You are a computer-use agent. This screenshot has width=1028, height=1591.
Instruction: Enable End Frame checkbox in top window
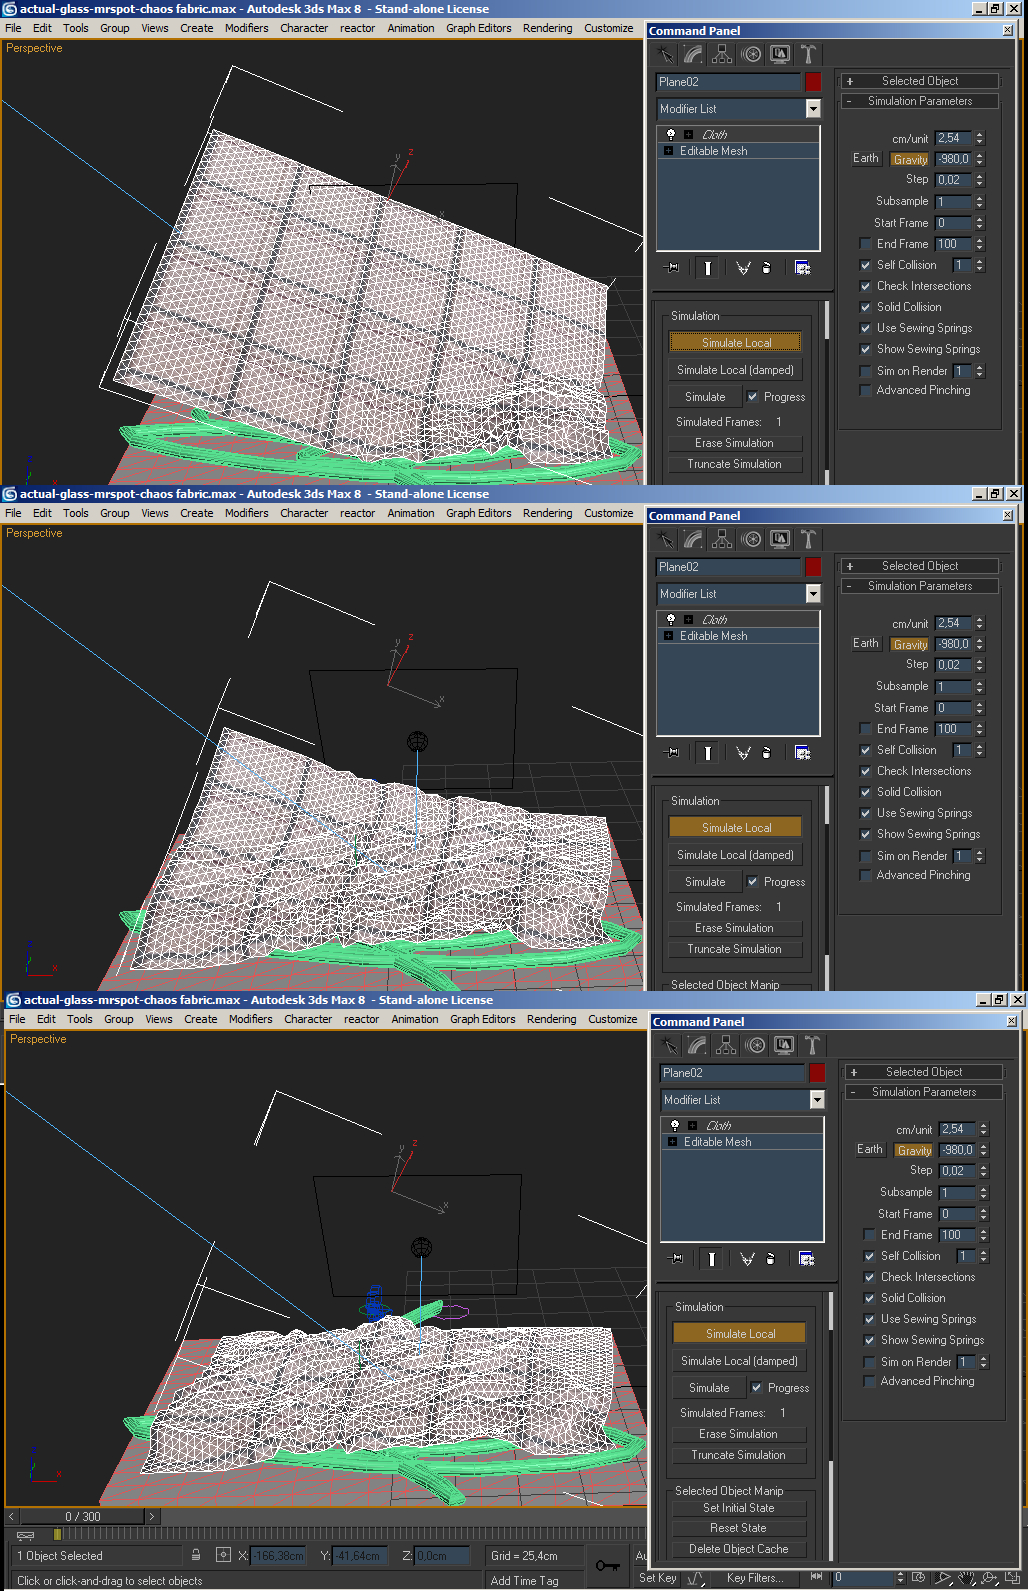coord(866,244)
